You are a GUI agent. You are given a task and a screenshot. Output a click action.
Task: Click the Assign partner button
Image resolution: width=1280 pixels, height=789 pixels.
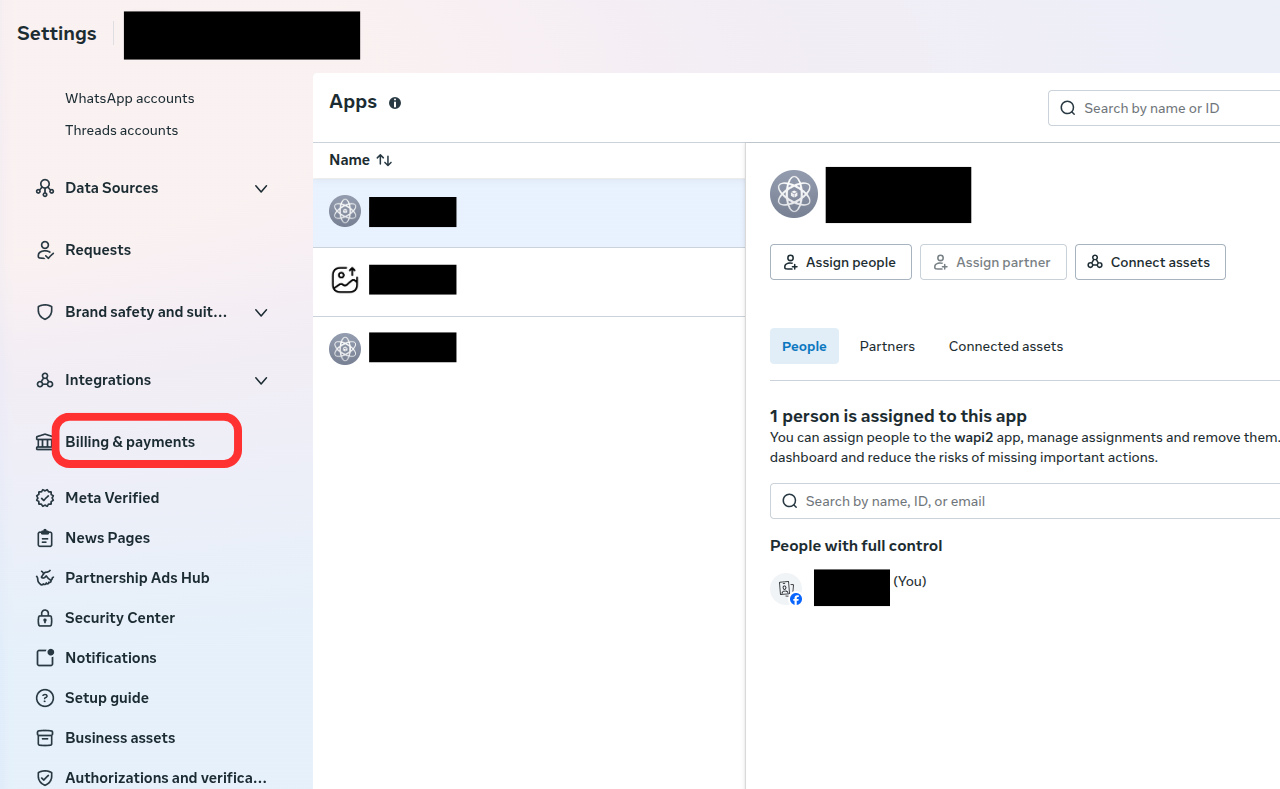point(993,262)
